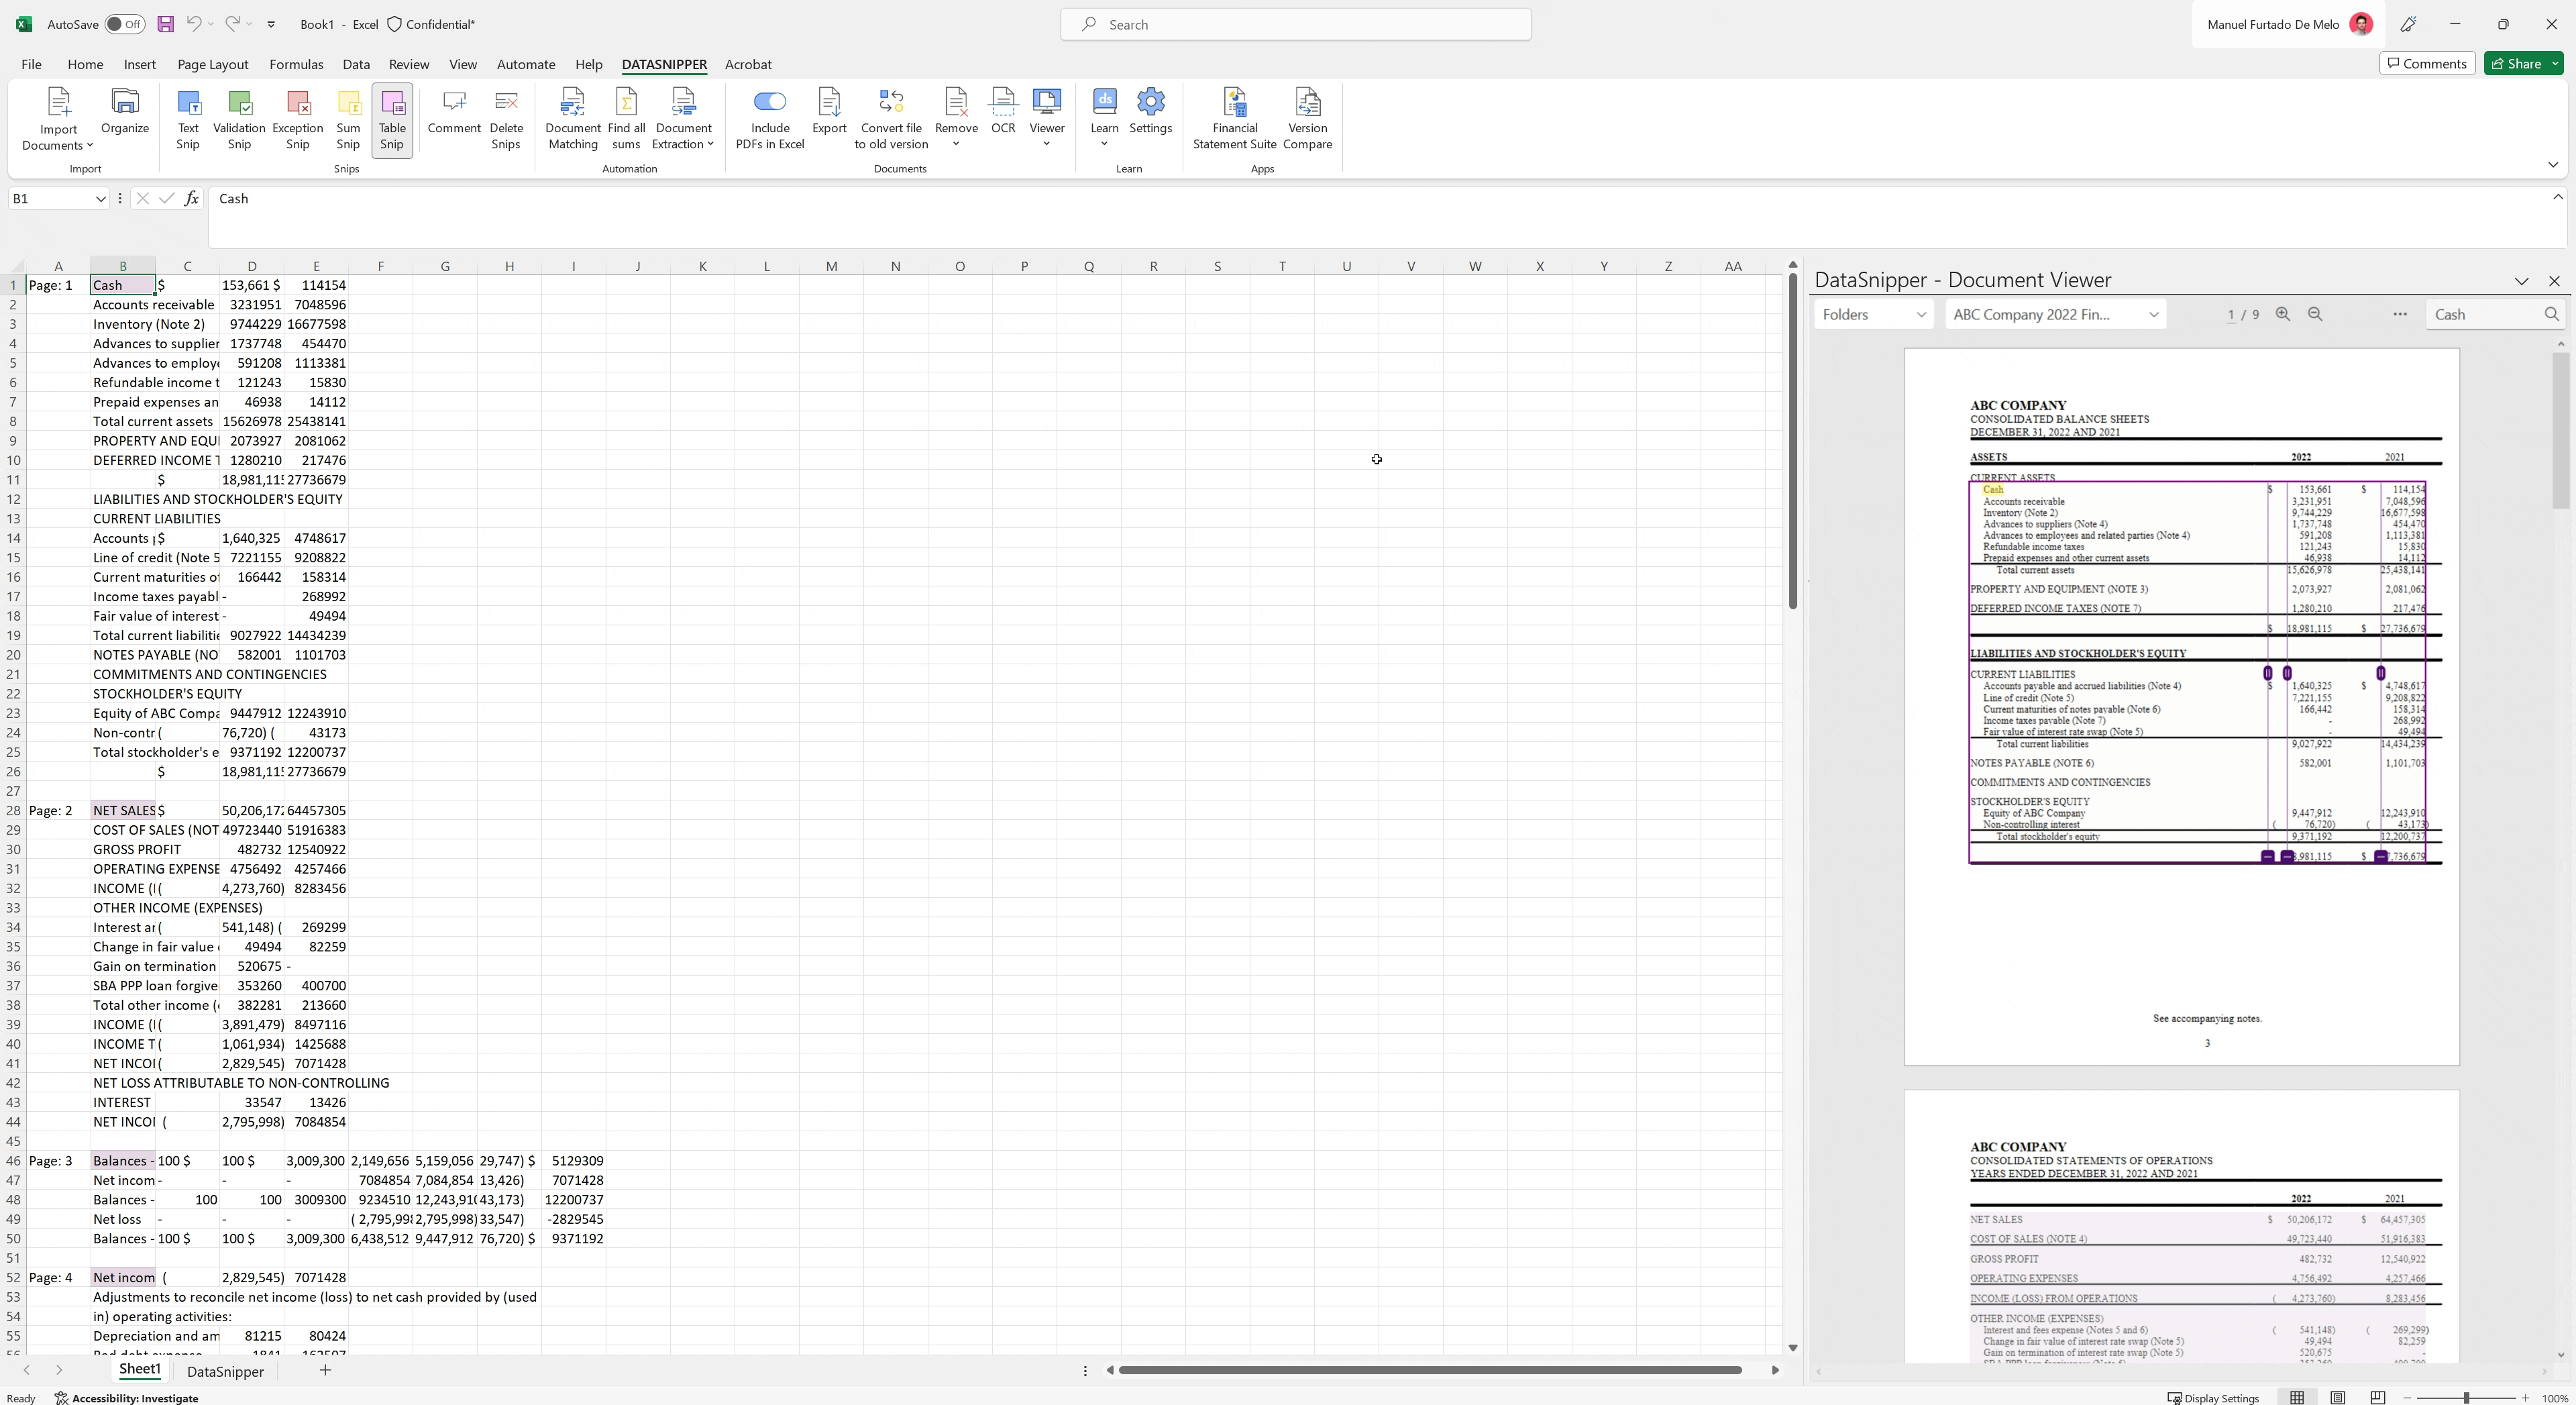This screenshot has height=1405, width=2576.
Task: Open DataSnipper Settings
Action: coord(1151,119)
